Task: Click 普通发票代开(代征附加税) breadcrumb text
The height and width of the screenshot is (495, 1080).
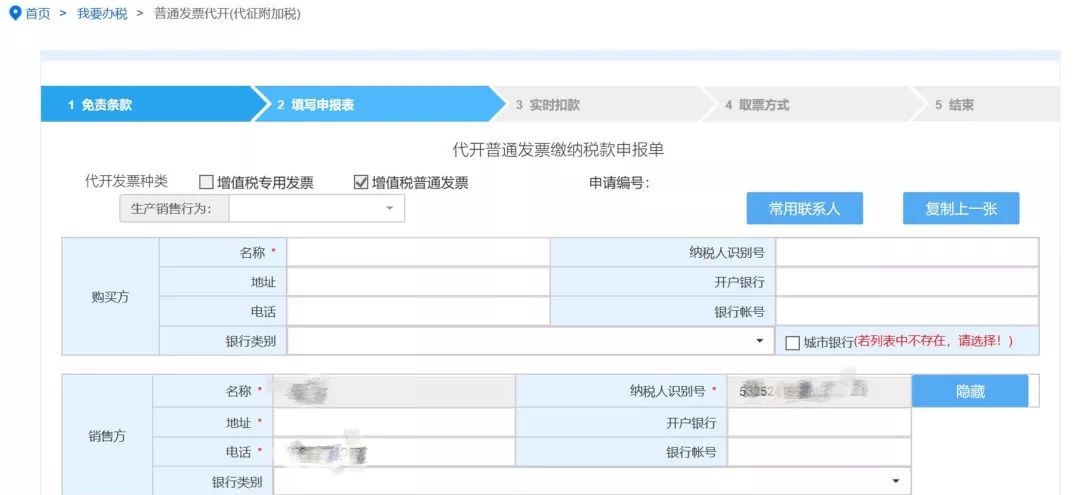Action: point(227,14)
